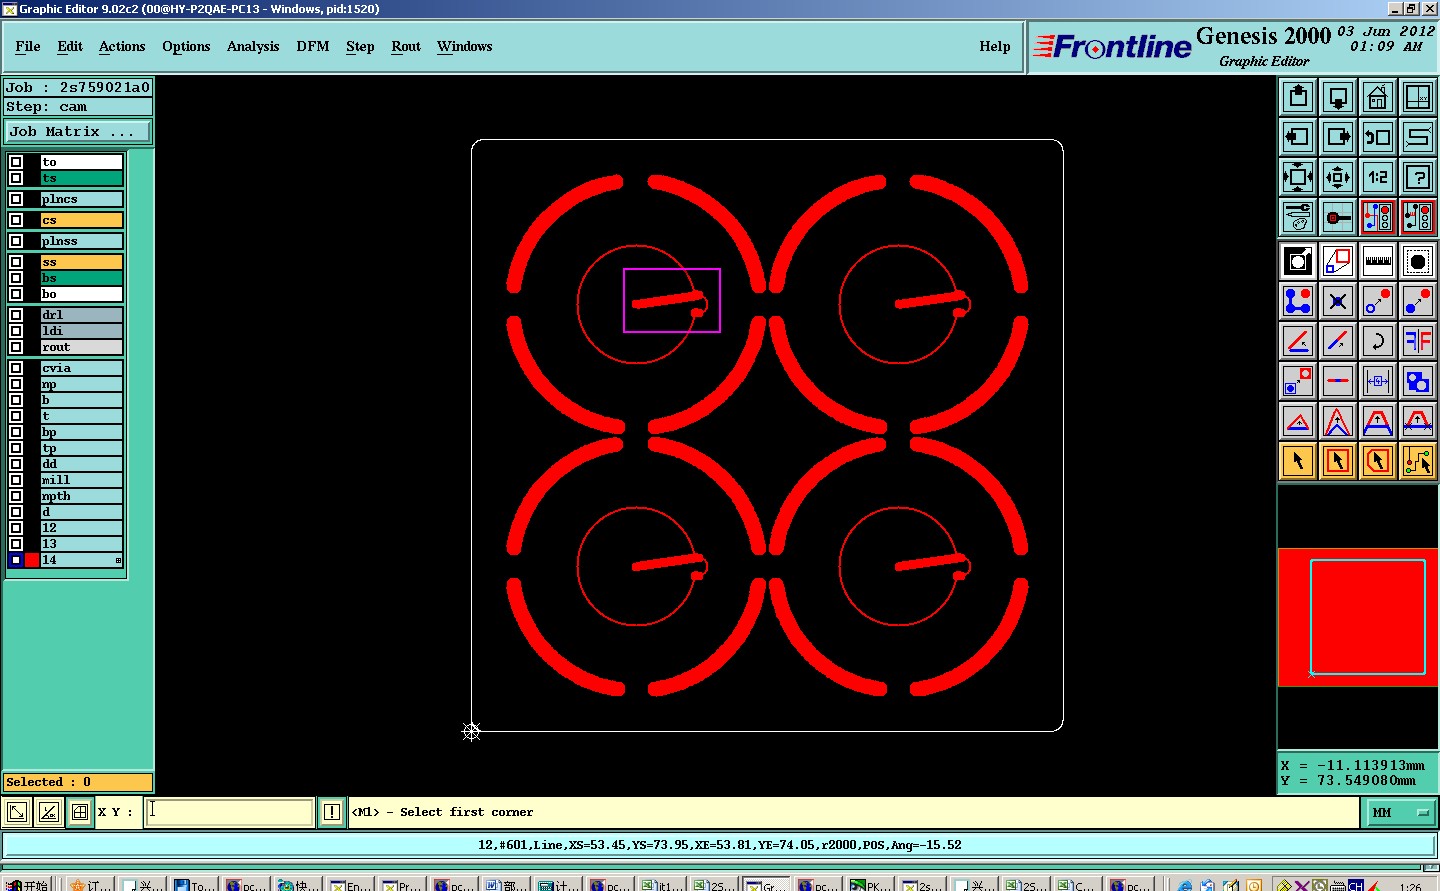Image resolution: width=1440 pixels, height=891 pixels.
Task: Open the File menu
Action: [28, 46]
